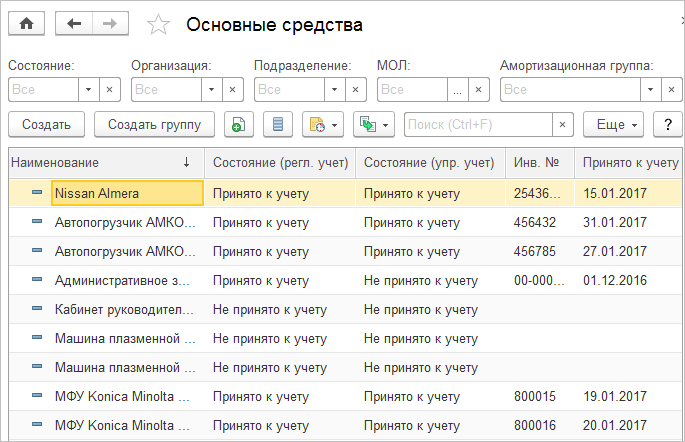Clear the search field with X

click(563, 125)
